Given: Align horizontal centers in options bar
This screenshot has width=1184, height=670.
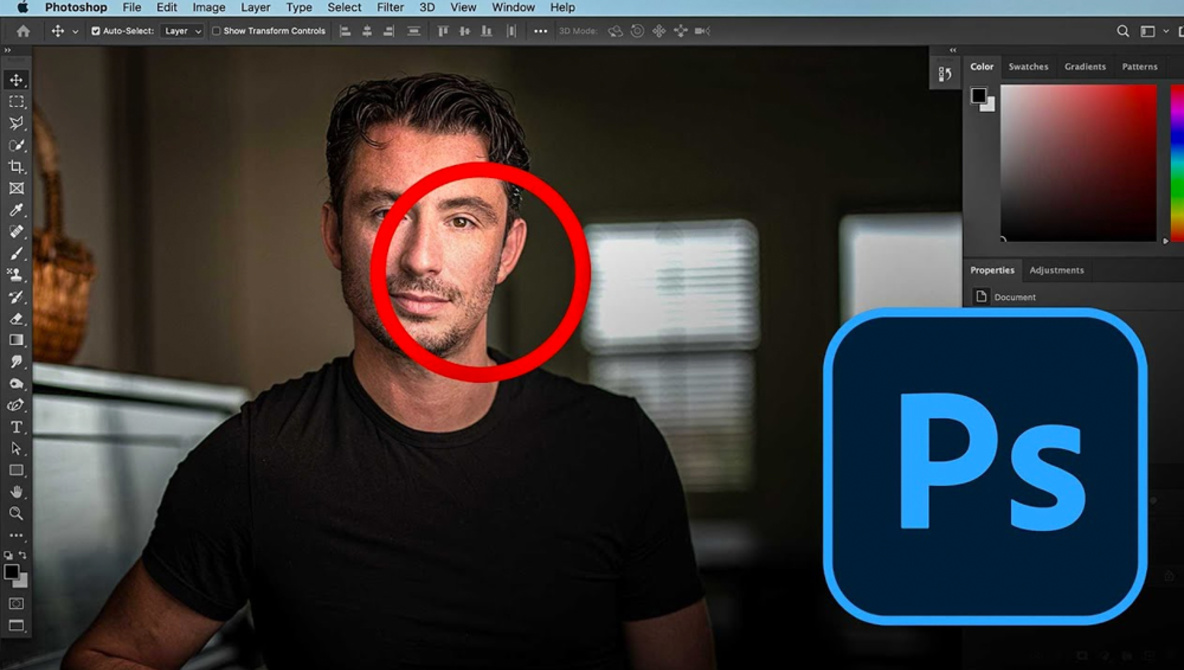Looking at the screenshot, I should tap(367, 31).
